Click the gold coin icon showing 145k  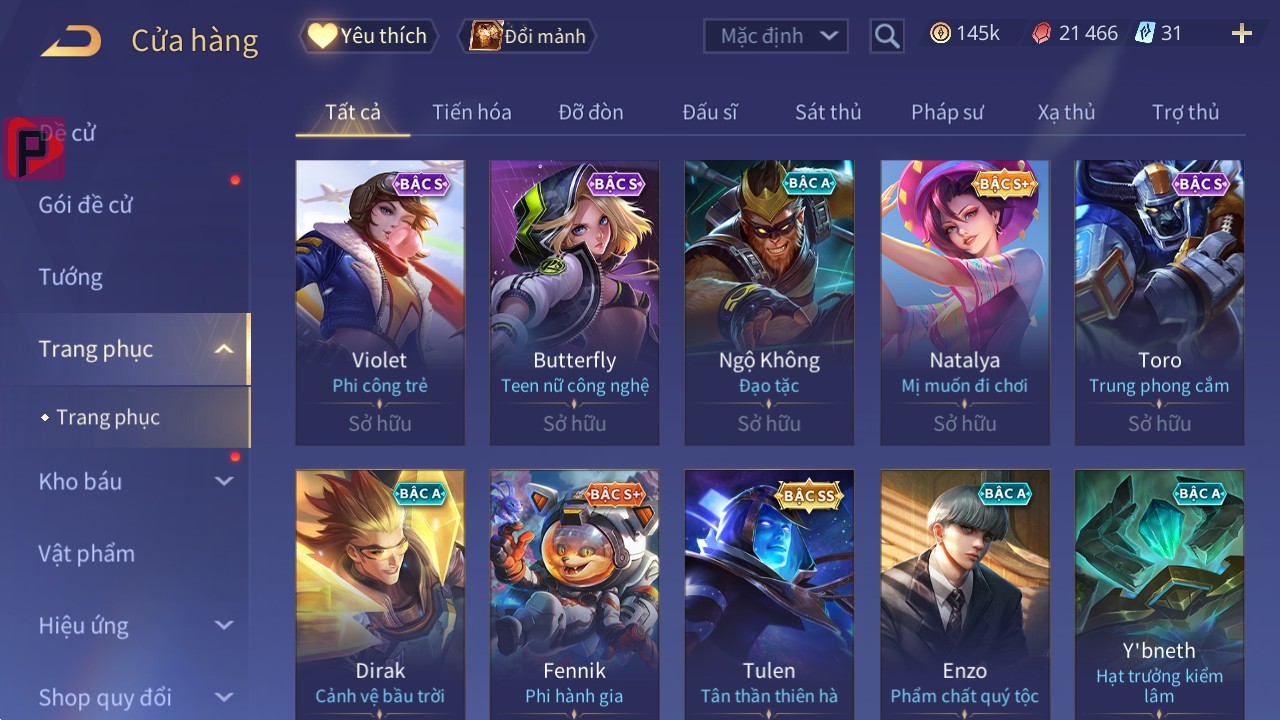[x=940, y=33]
